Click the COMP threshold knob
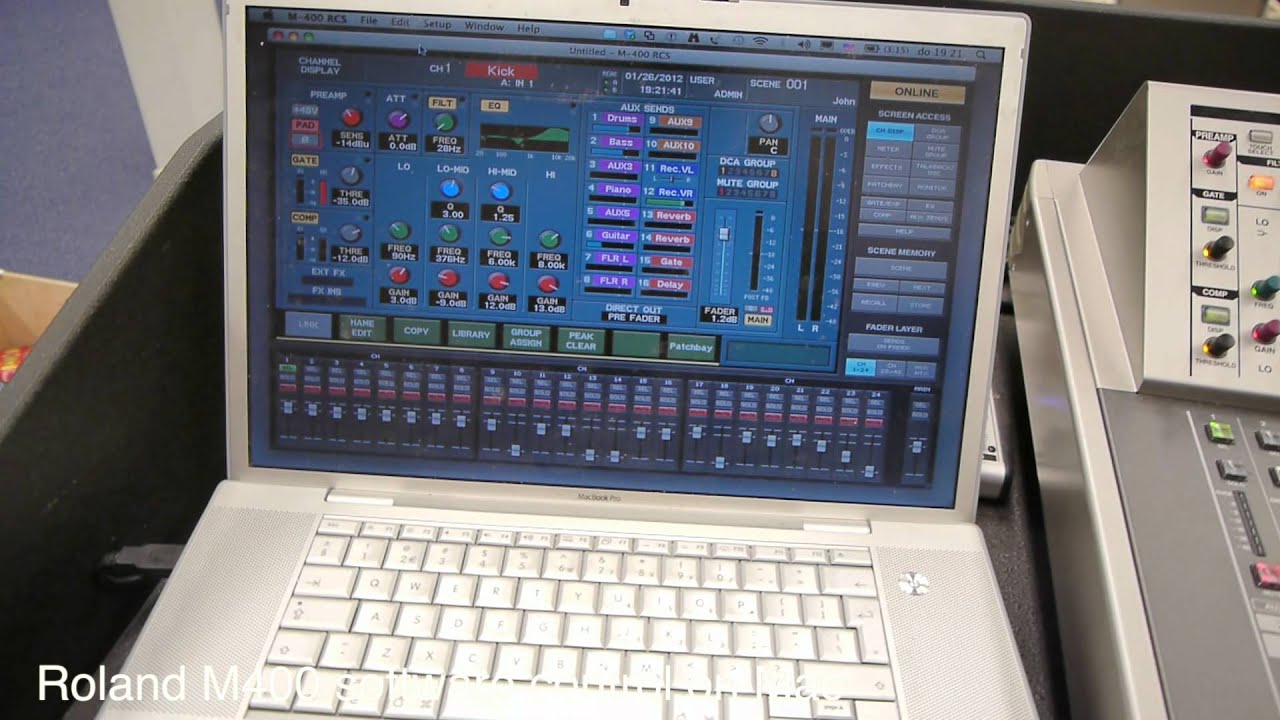 (351, 233)
